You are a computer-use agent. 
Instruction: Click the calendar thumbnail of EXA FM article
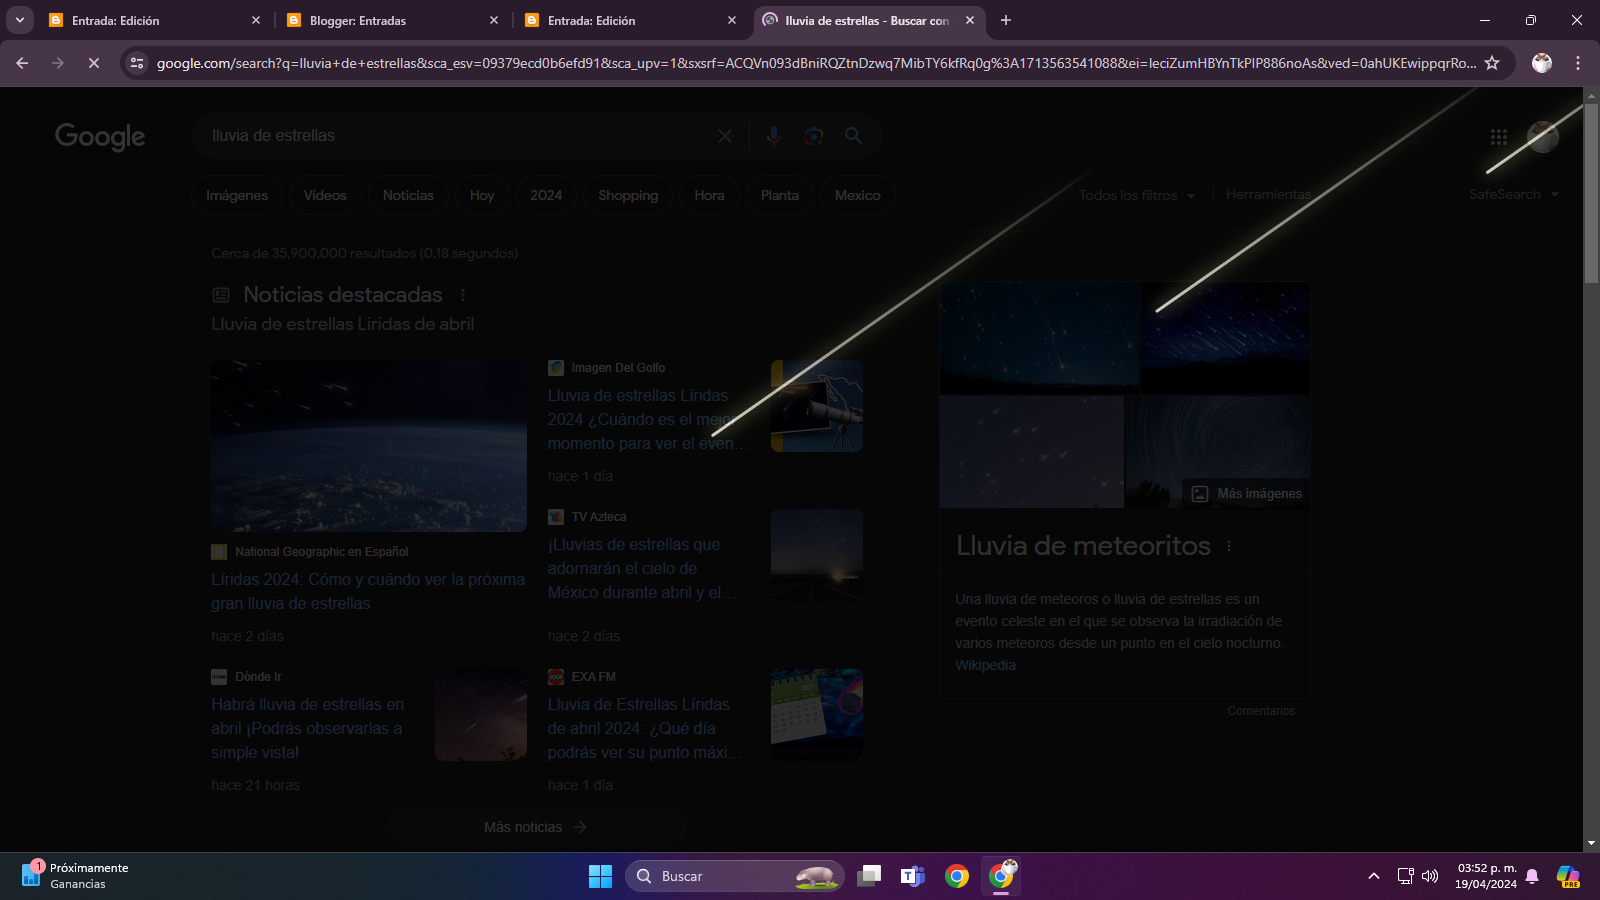click(817, 715)
